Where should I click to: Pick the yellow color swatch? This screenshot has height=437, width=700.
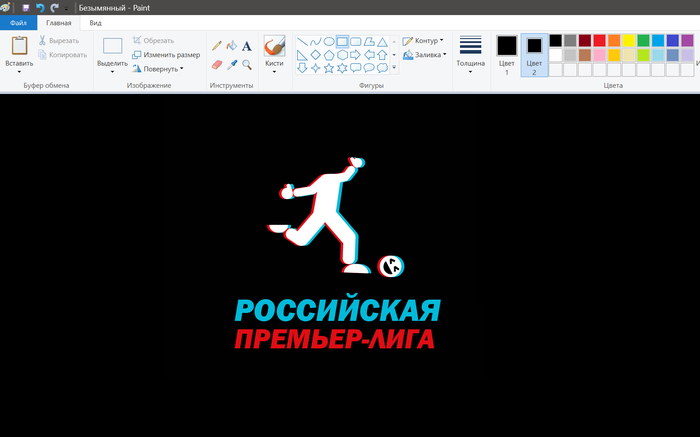coord(629,41)
